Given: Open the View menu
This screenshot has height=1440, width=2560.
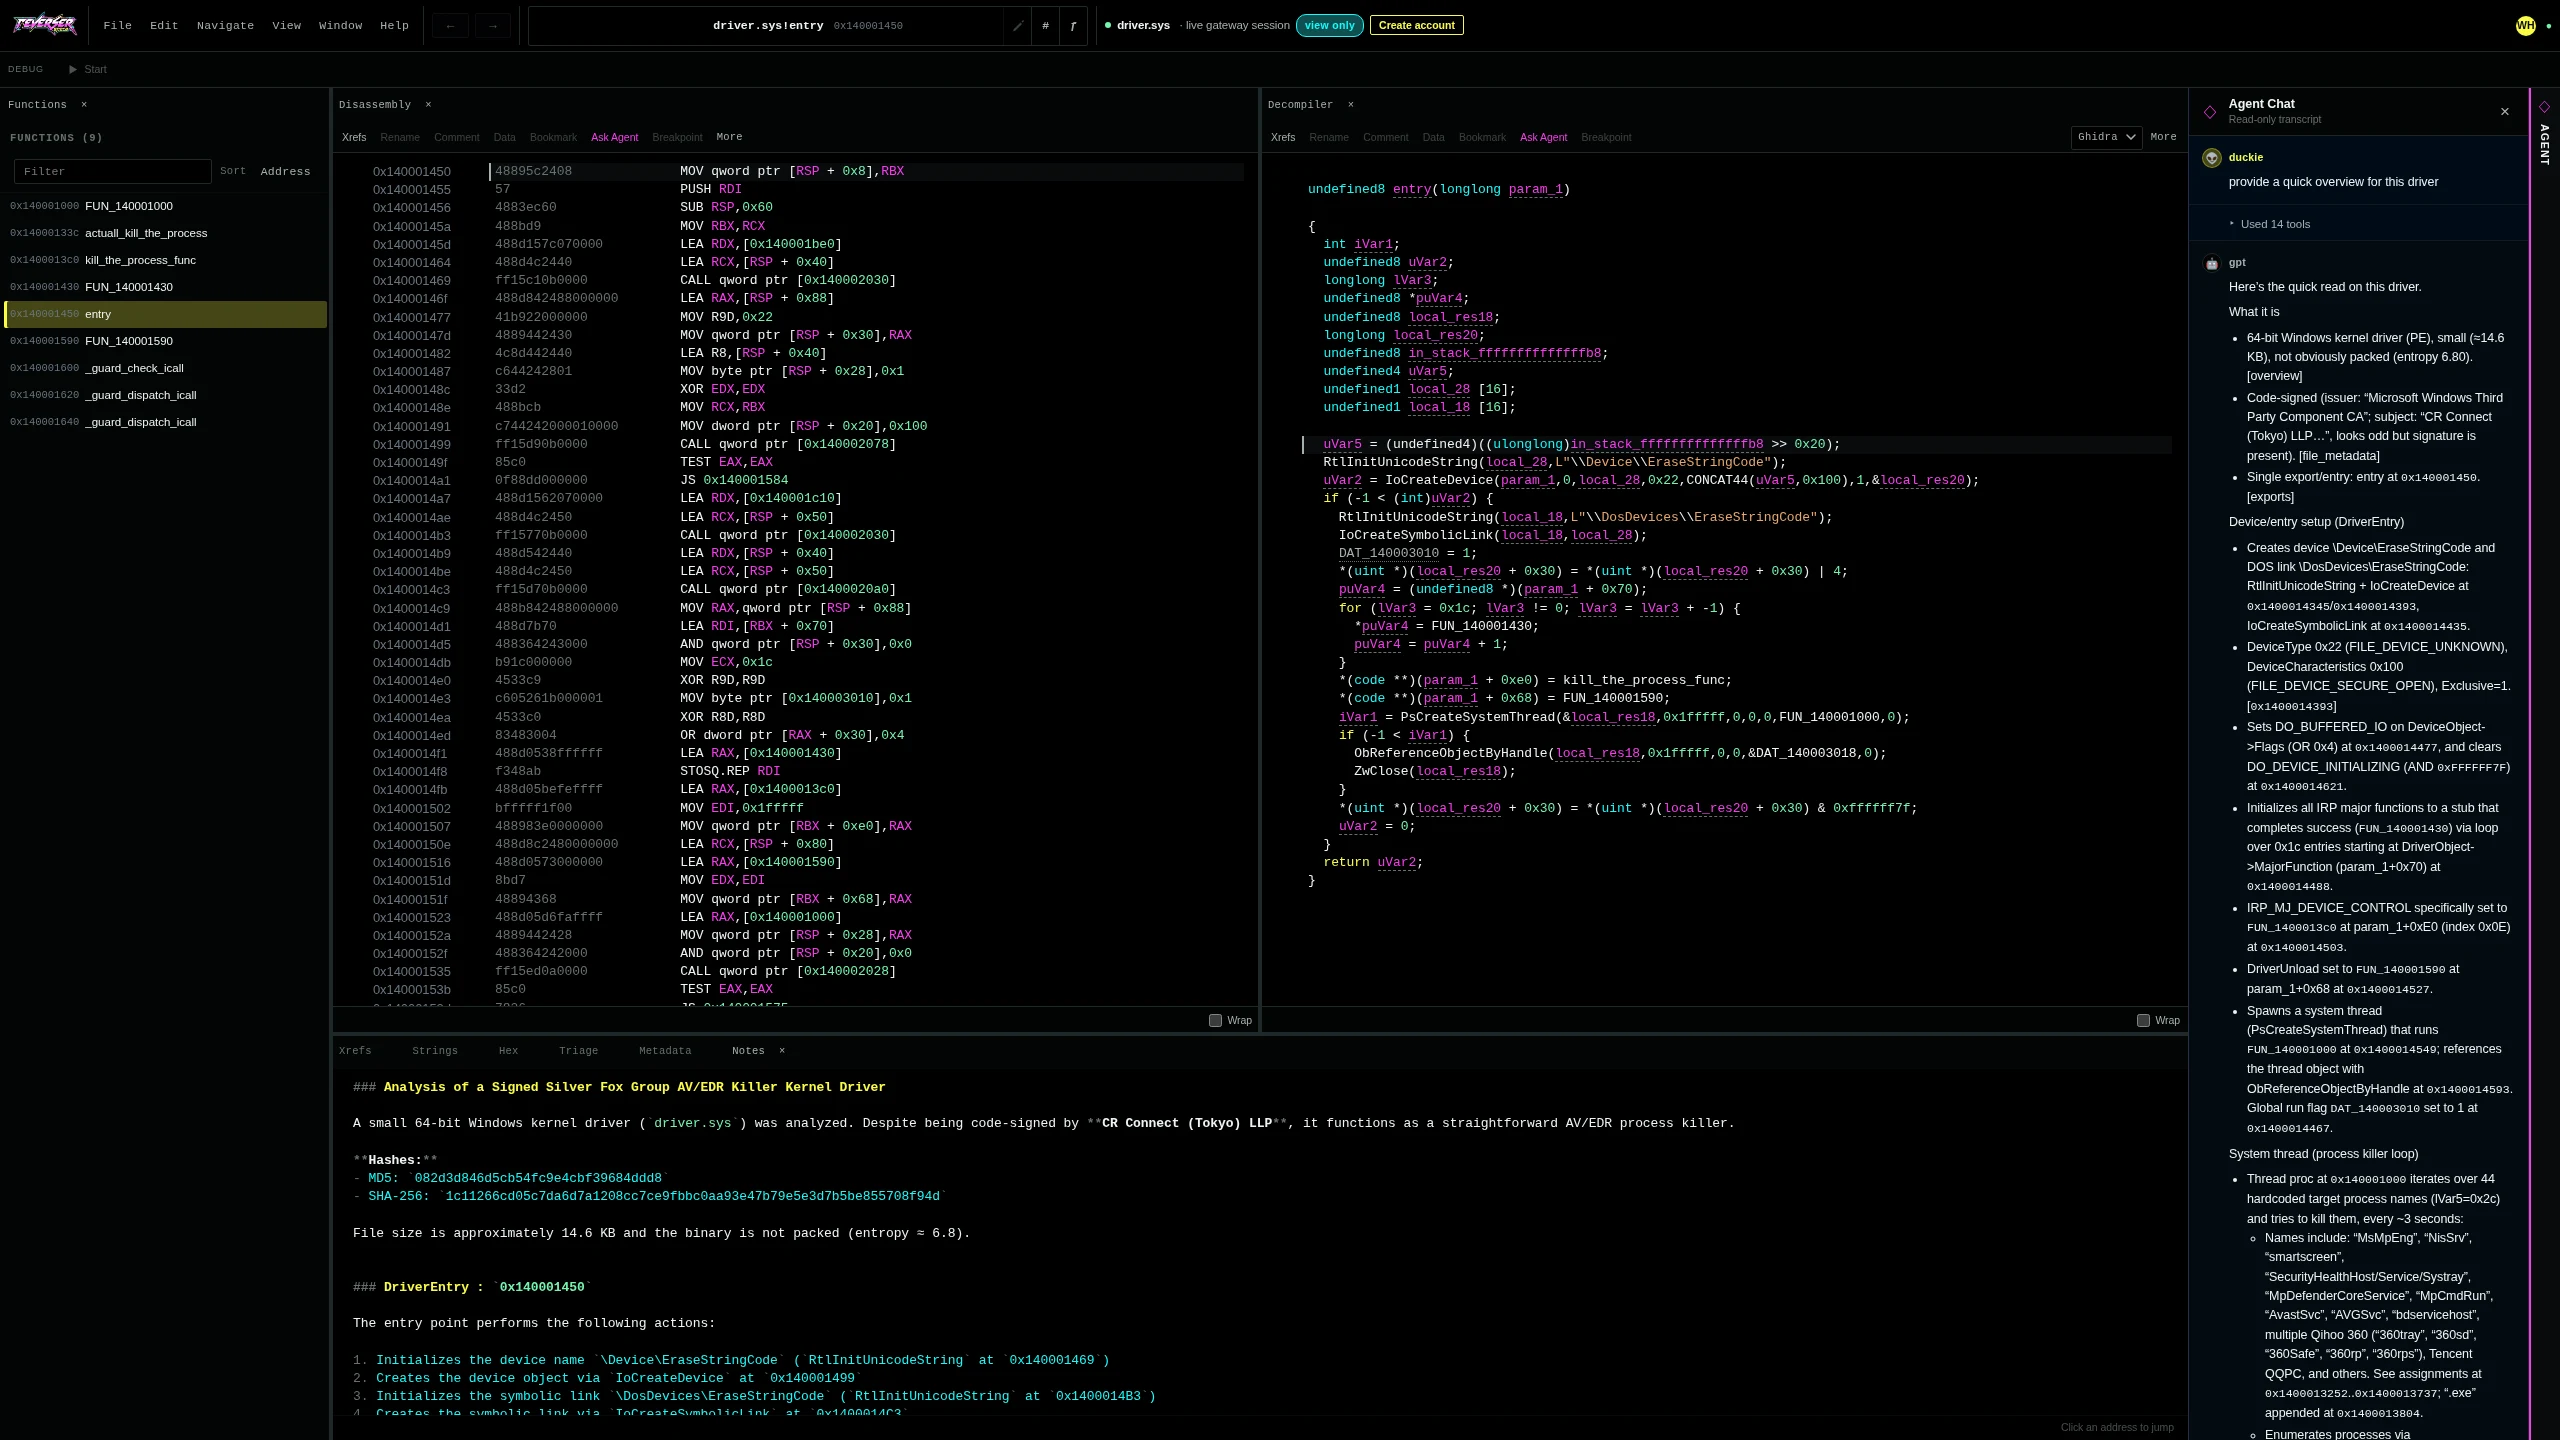Looking at the screenshot, I should [286, 26].
